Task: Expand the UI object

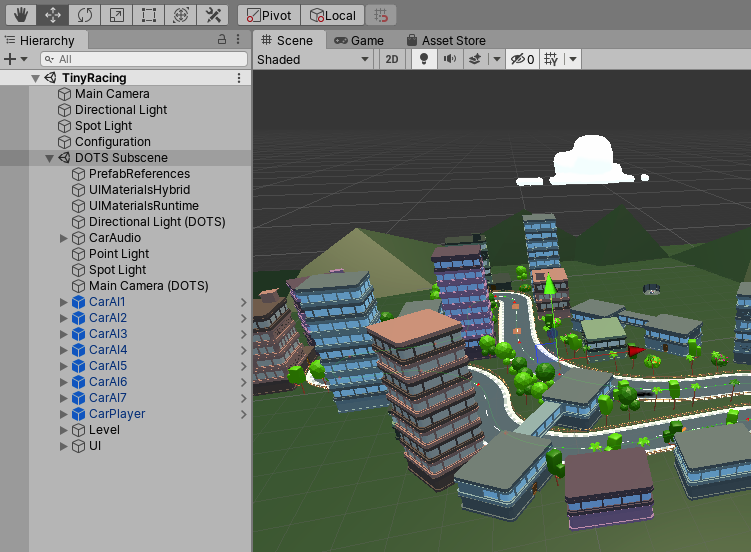Action: [63, 446]
